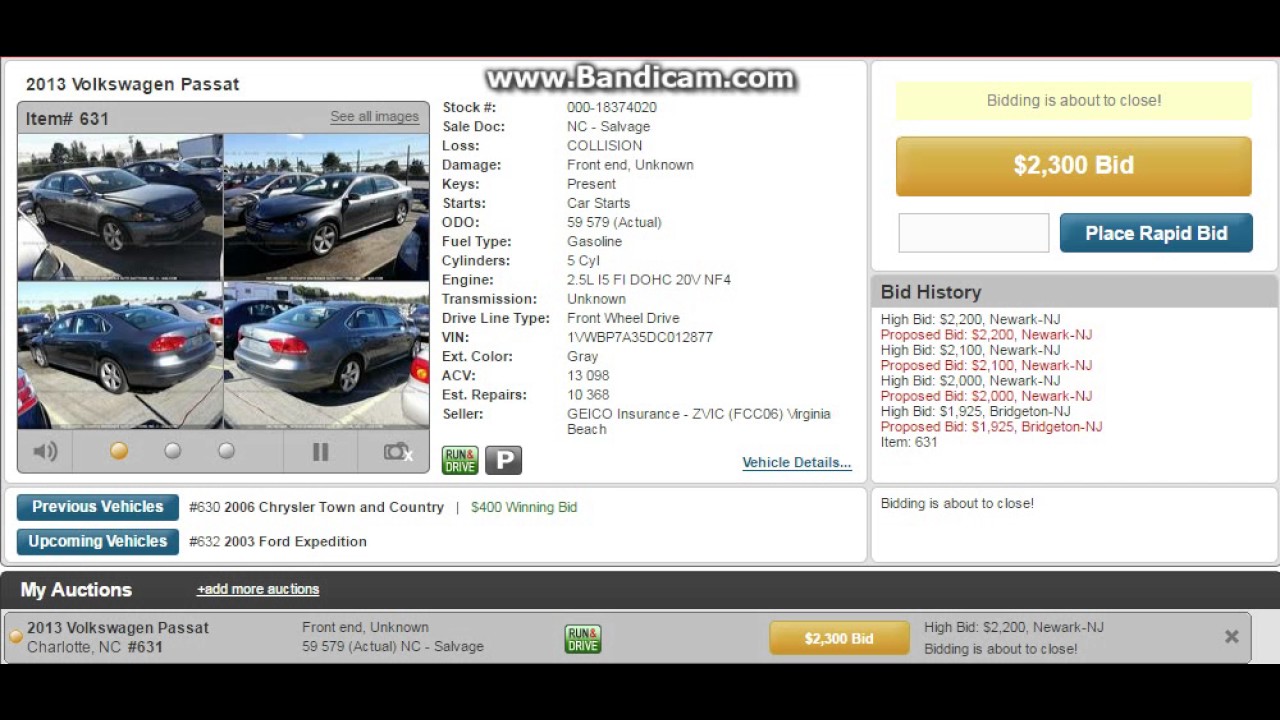
Task: Select the second slideshow dot
Action: pos(173,451)
